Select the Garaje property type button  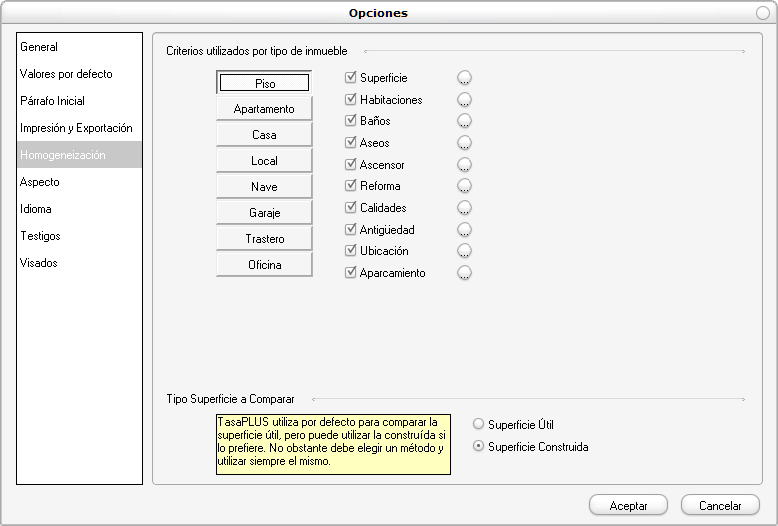tap(264, 213)
